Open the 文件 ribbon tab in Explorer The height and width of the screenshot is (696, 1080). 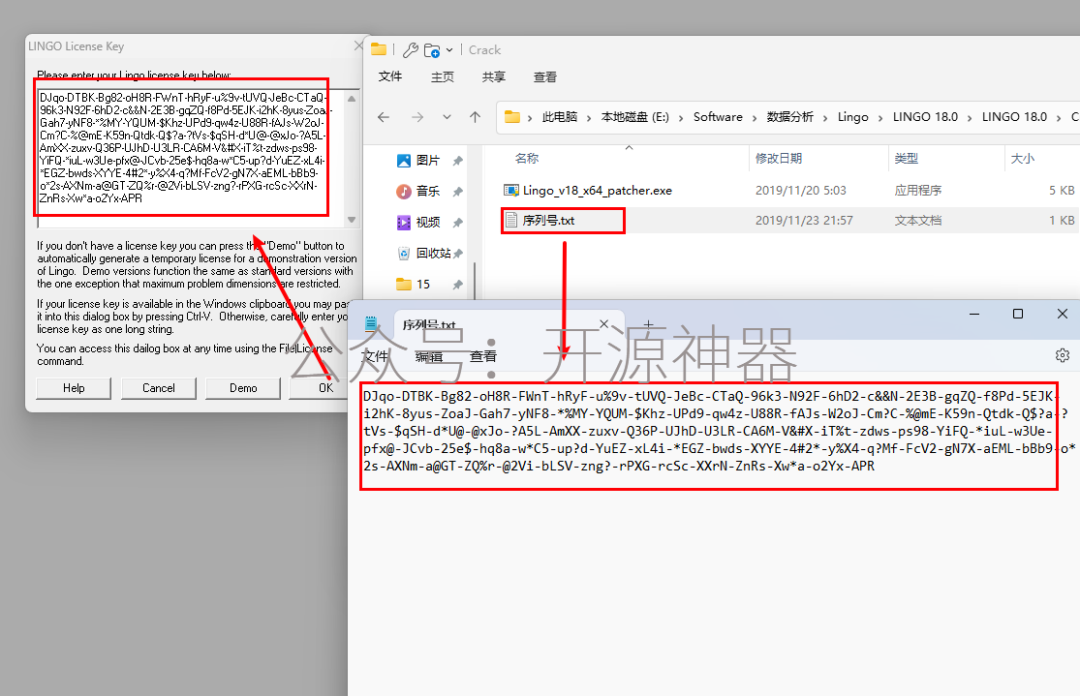391,76
